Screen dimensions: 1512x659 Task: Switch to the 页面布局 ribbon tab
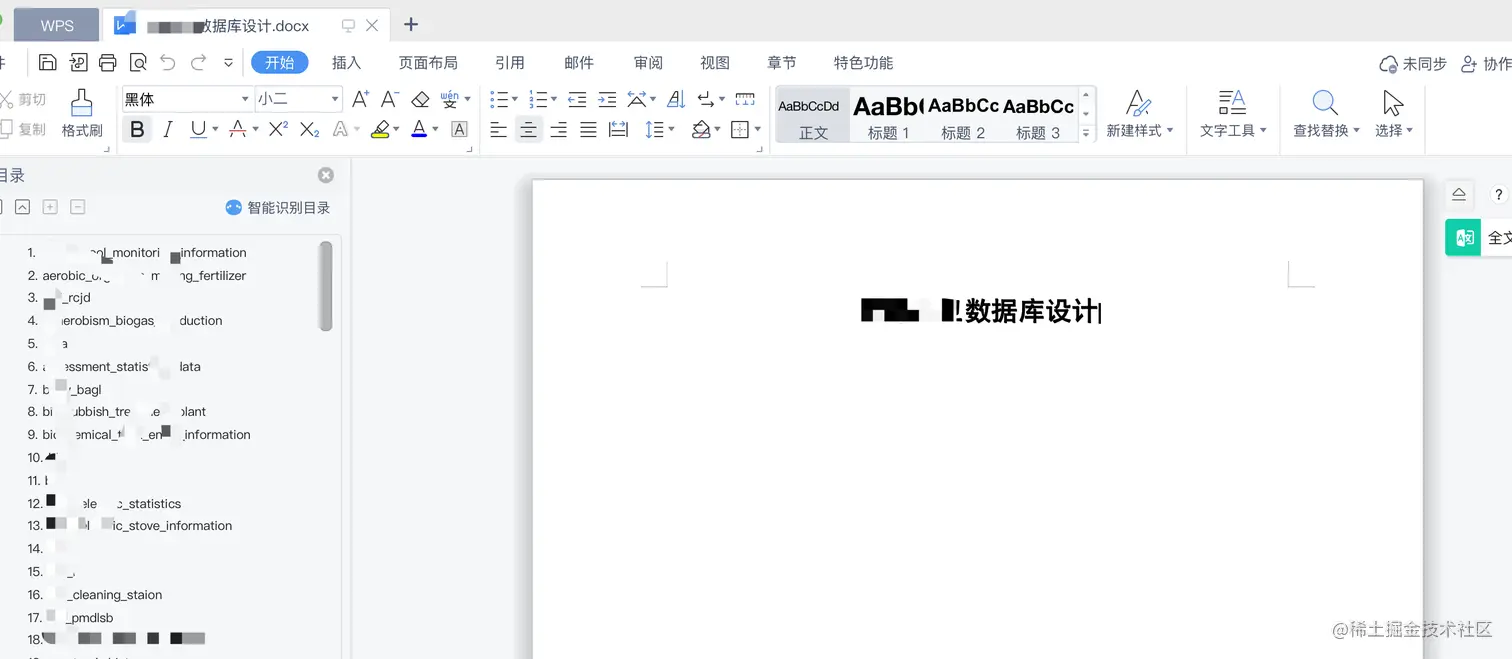(x=428, y=63)
